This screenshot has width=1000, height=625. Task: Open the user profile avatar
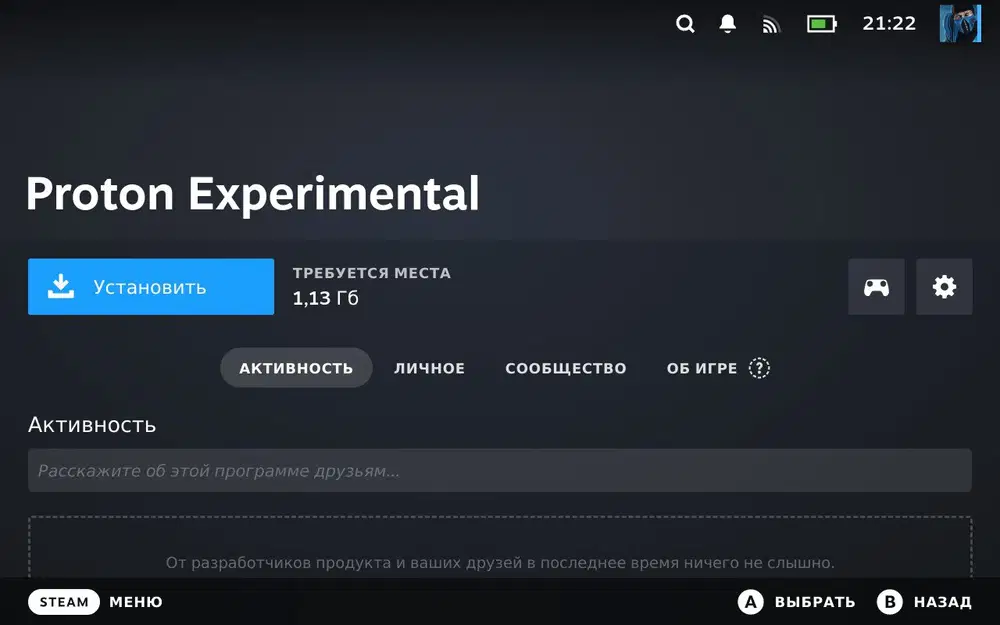pyautogui.click(x=960, y=23)
